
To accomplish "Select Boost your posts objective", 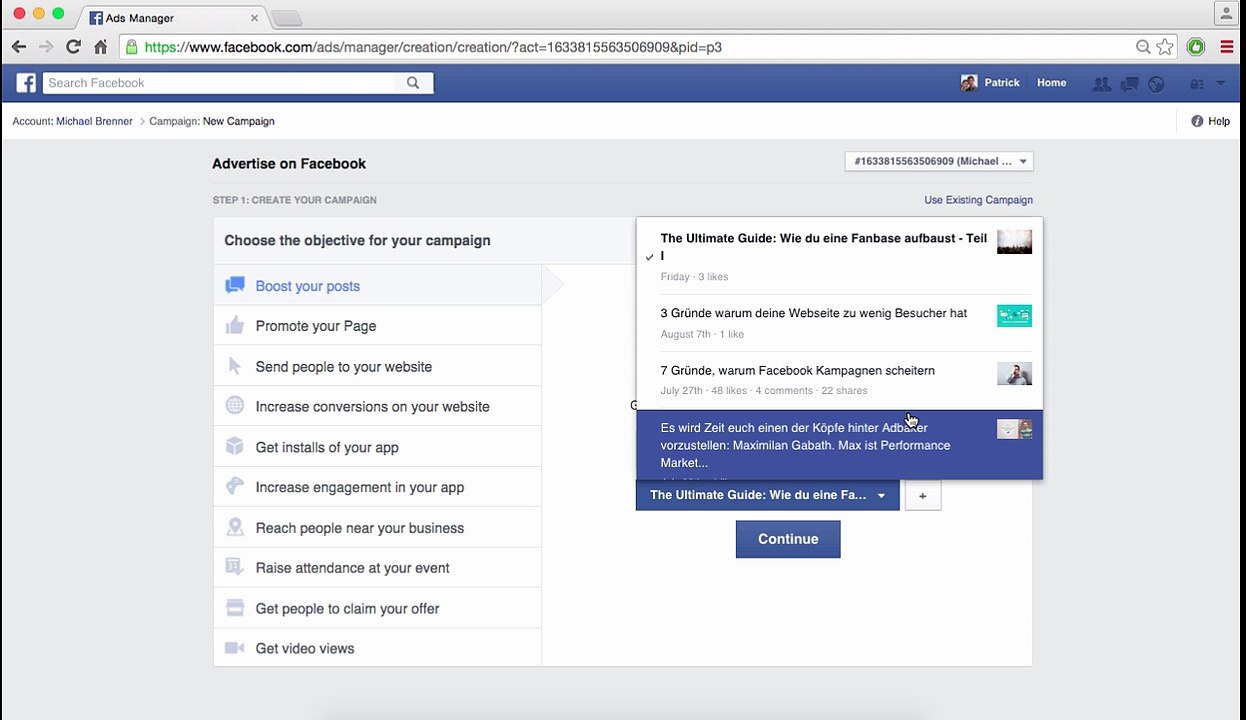I will click(x=378, y=286).
